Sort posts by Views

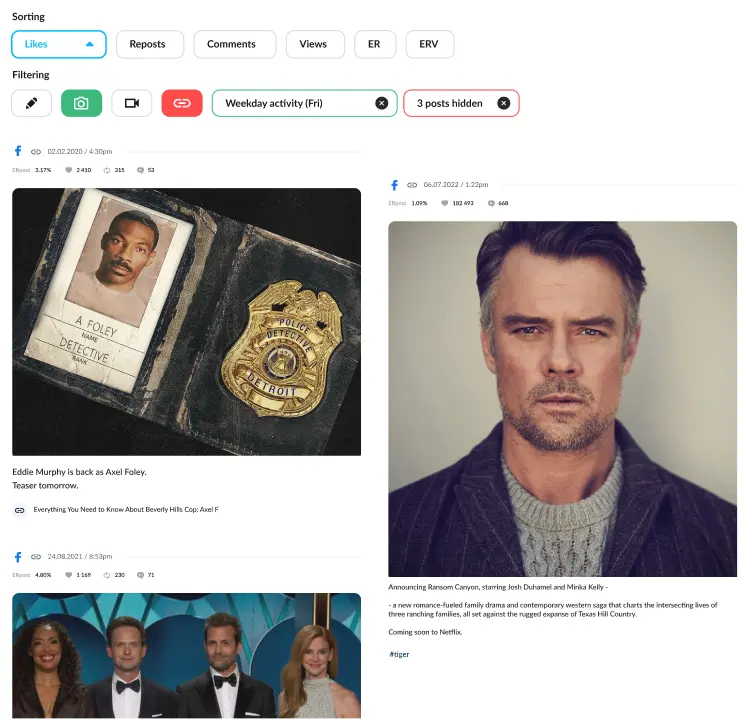click(314, 44)
